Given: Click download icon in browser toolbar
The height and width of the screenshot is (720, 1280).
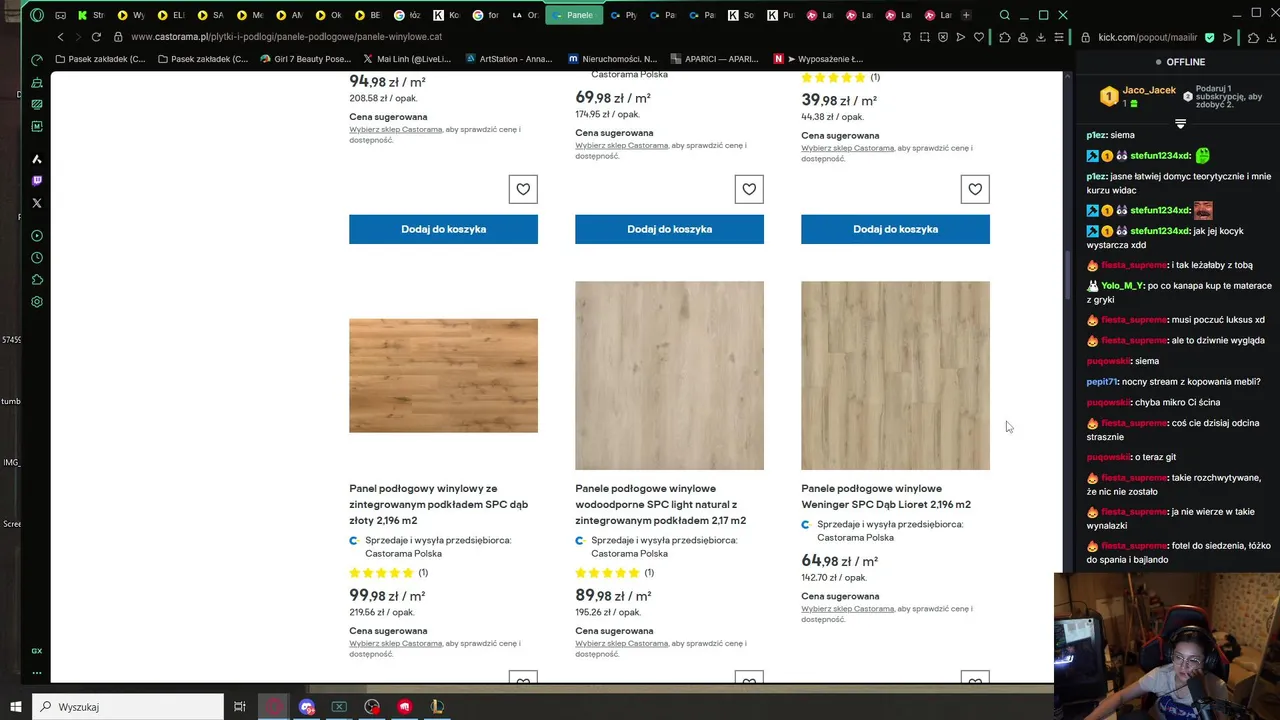Looking at the screenshot, I should tap(1041, 37).
